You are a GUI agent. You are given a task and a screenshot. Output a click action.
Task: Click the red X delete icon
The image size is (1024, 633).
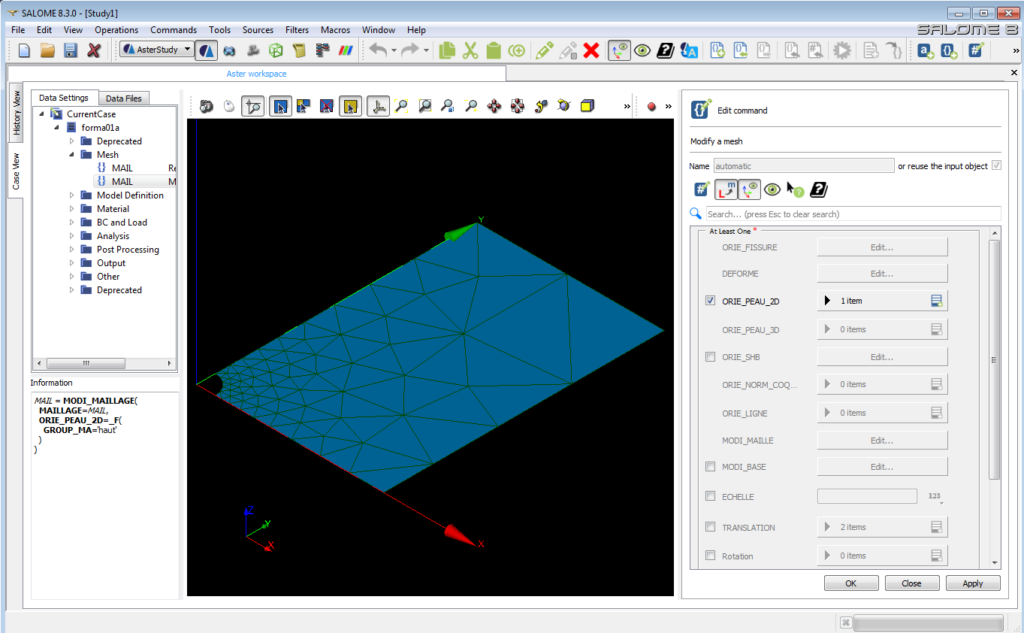pos(591,50)
